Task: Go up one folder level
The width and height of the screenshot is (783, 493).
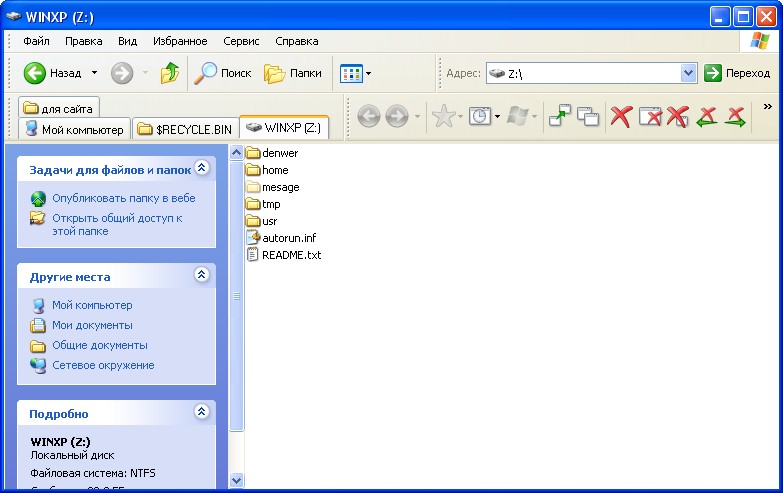Action: point(170,73)
